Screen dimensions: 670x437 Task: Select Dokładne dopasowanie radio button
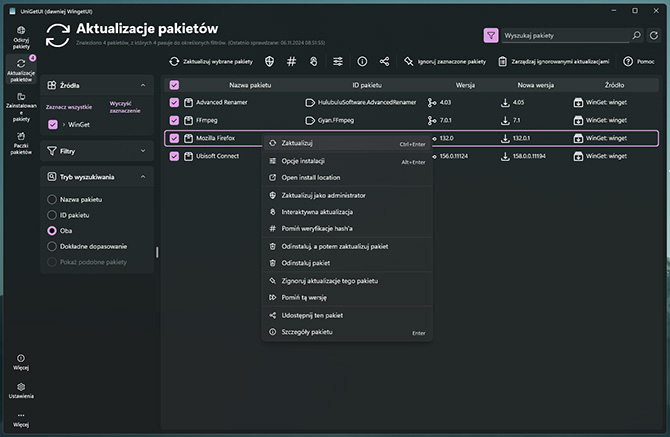pyautogui.click(x=52, y=246)
